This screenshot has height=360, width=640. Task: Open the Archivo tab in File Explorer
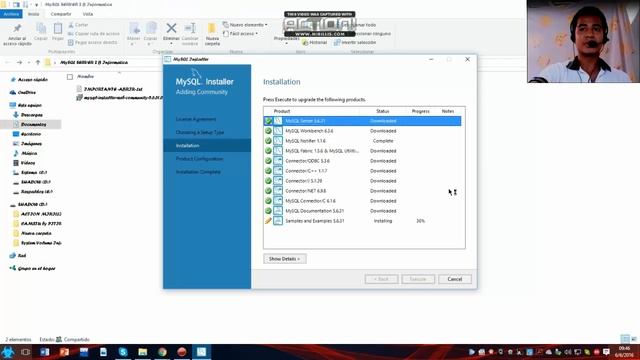pos(11,14)
